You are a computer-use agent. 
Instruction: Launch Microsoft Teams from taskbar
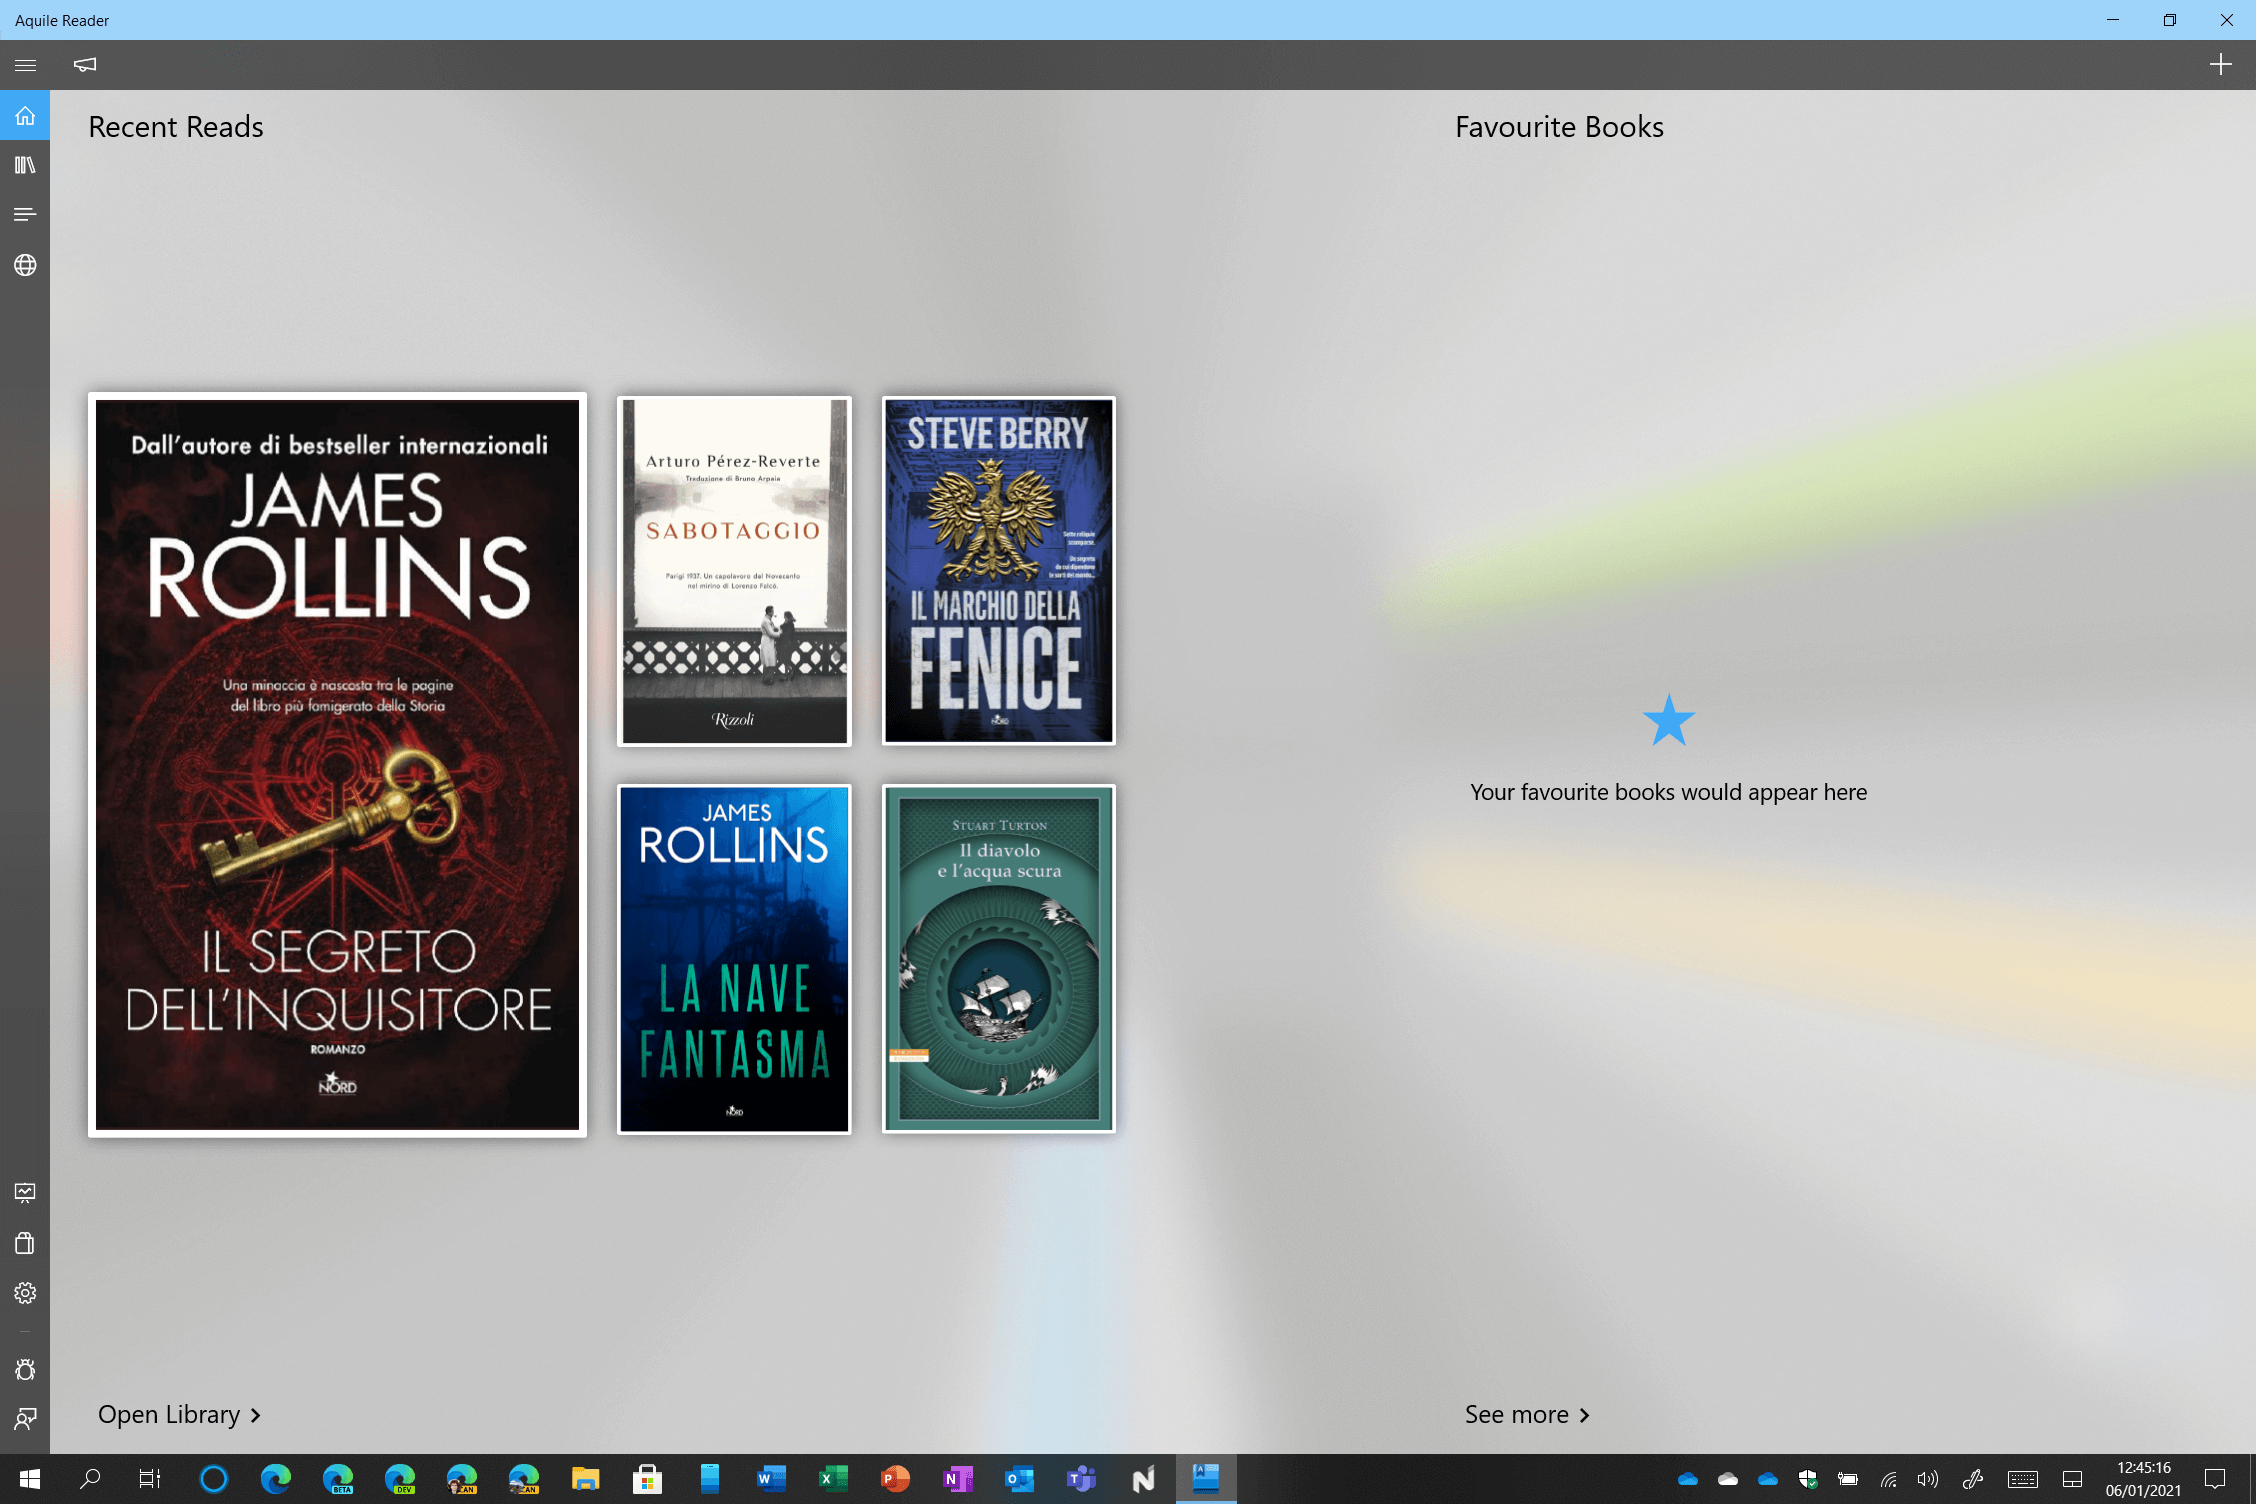pos(1081,1479)
